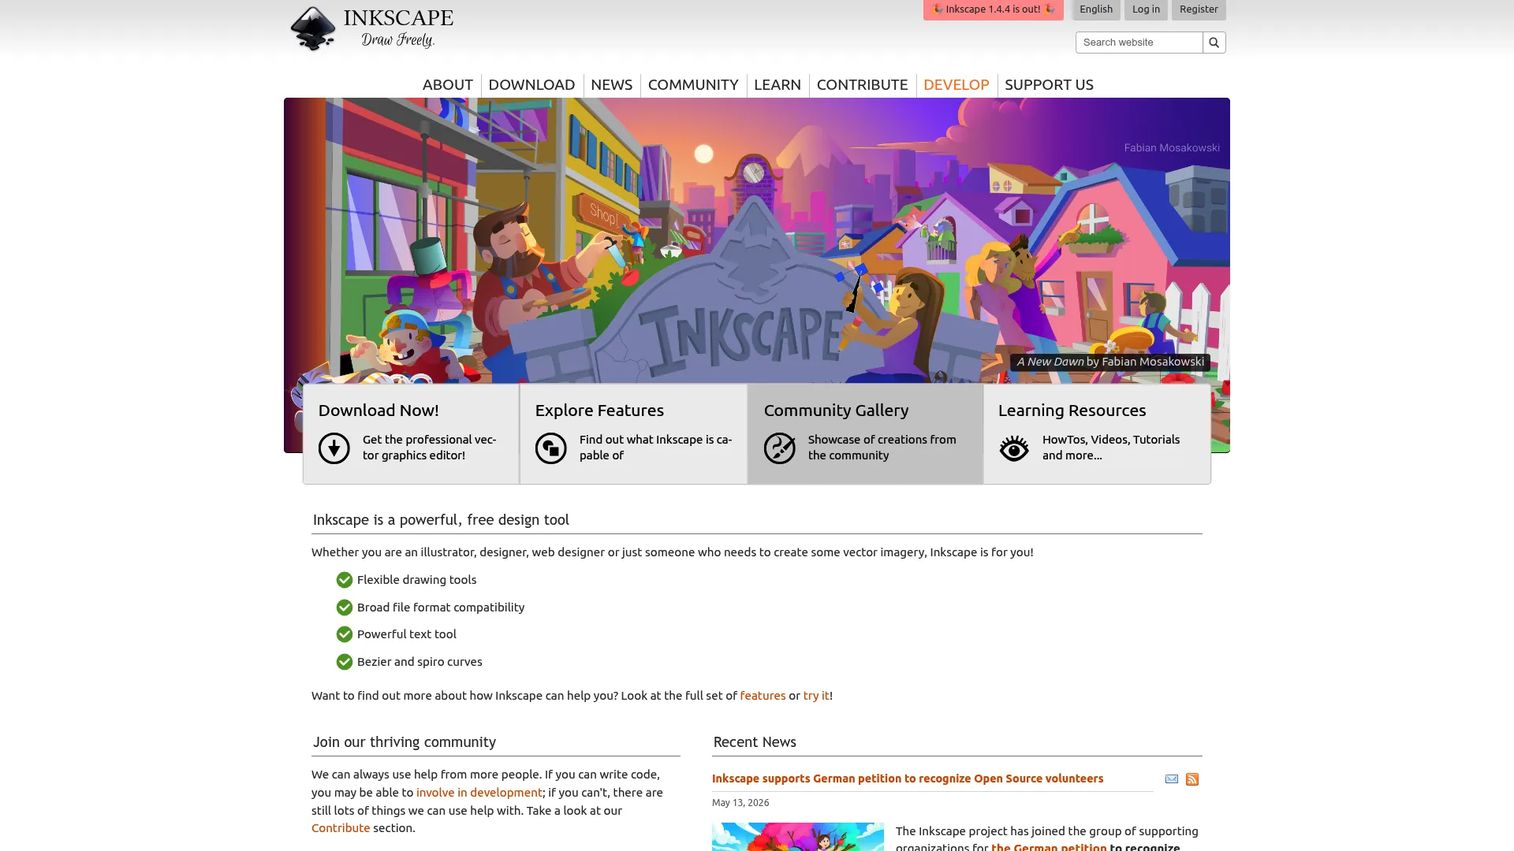
Task: Open the German petition news headline
Action: tap(908, 779)
